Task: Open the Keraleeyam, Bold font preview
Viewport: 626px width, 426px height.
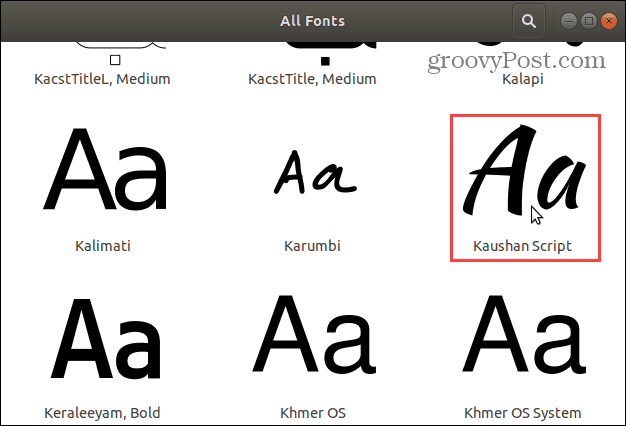Action: [x=105, y=339]
